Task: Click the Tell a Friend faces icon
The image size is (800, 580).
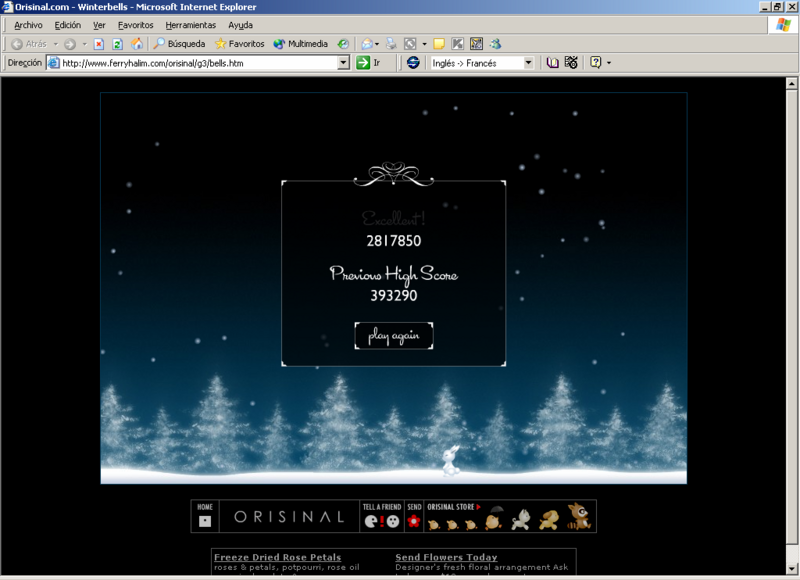Action: (x=381, y=520)
